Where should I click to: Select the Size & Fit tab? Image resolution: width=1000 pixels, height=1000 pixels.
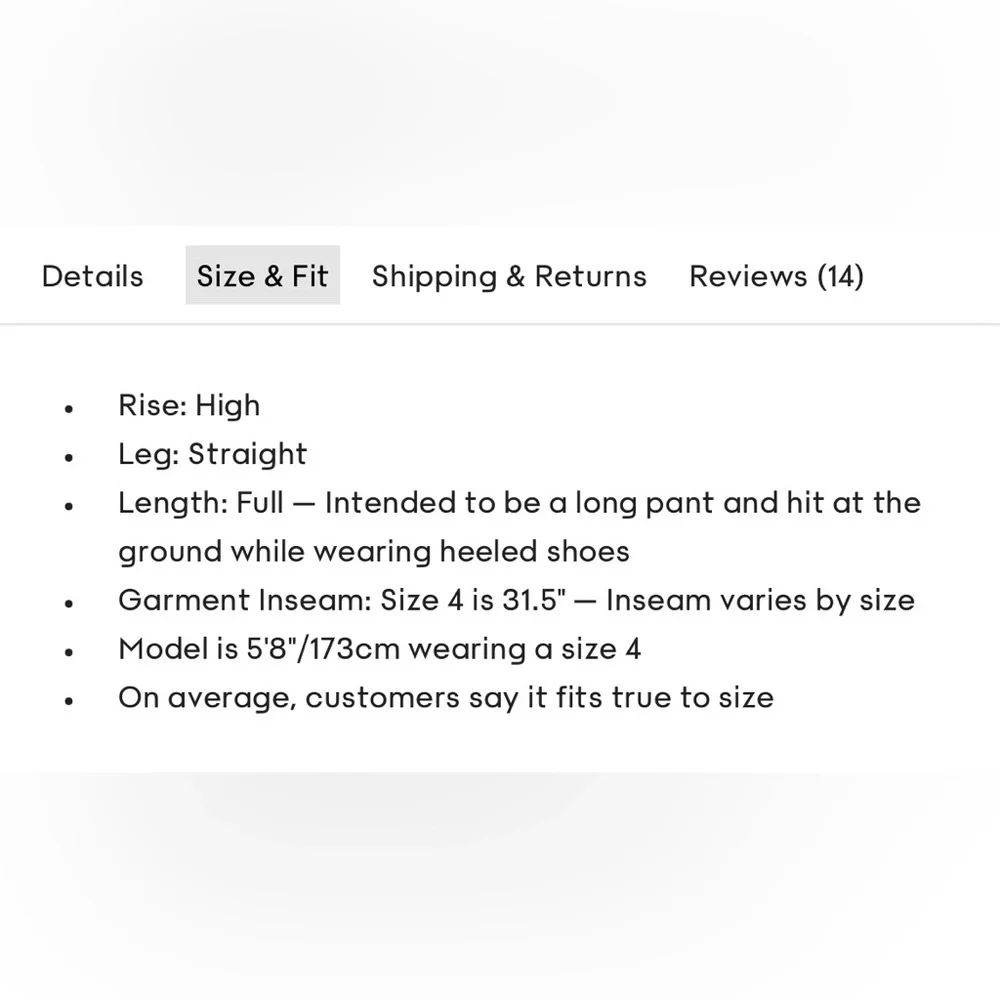(x=263, y=275)
